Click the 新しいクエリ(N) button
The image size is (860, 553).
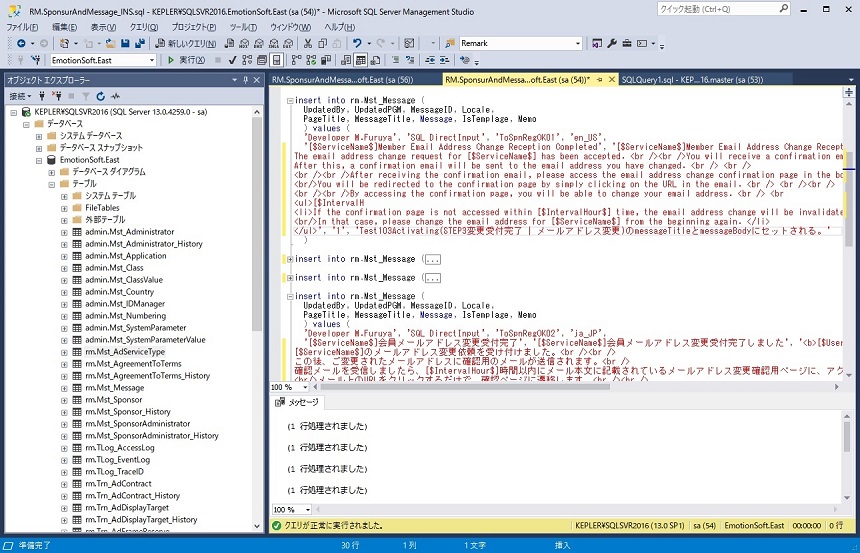(x=185, y=43)
